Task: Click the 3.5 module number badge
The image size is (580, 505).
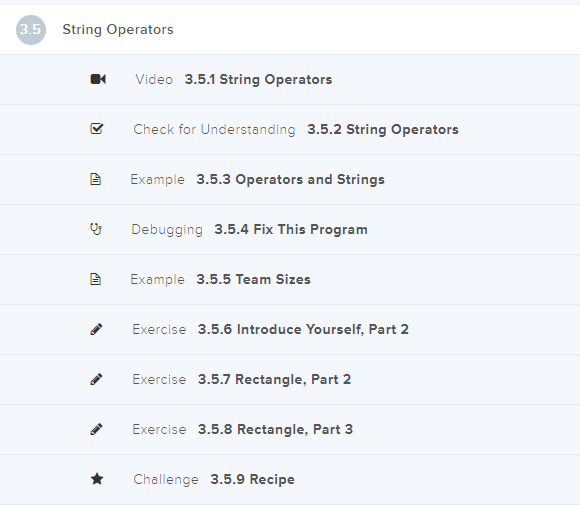Action: (31, 30)
